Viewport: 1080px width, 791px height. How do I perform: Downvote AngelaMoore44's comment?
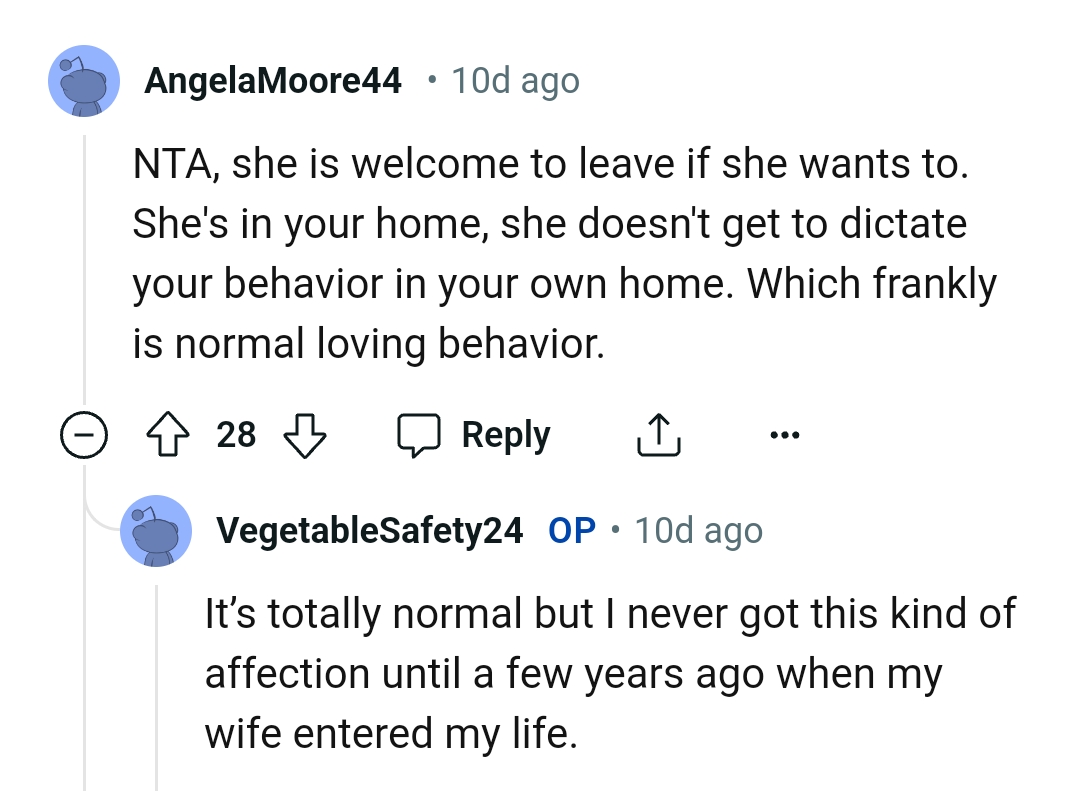(x=304, y=436)
